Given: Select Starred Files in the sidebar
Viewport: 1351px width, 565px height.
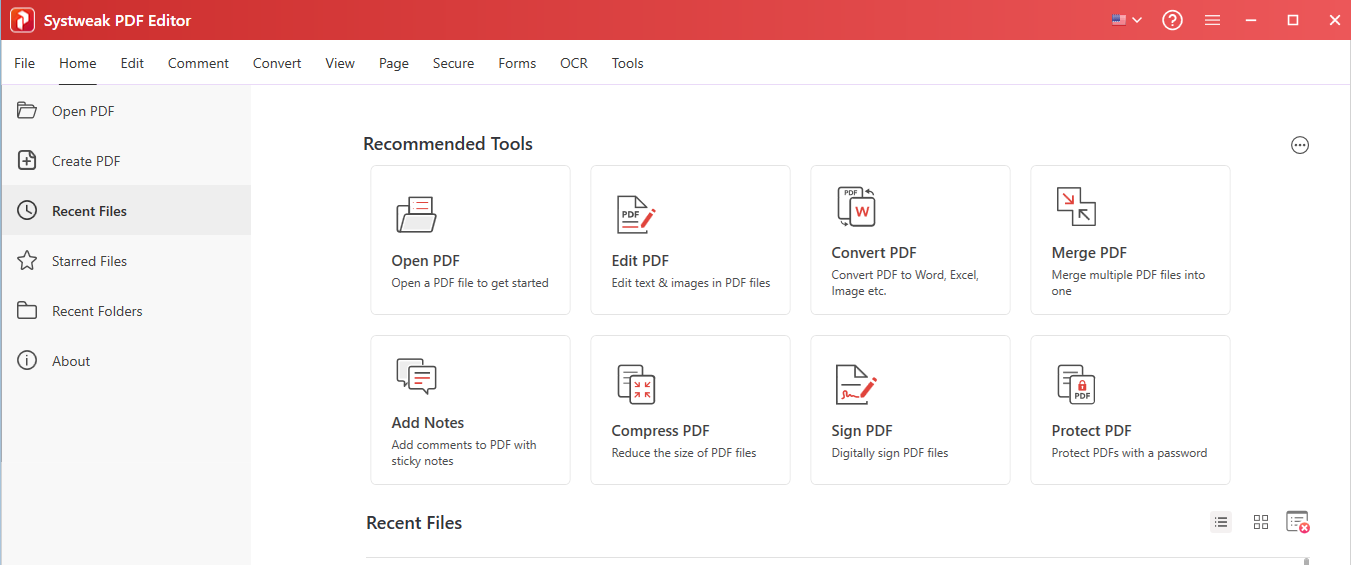Looking at the screenshot, I should 89,261.
